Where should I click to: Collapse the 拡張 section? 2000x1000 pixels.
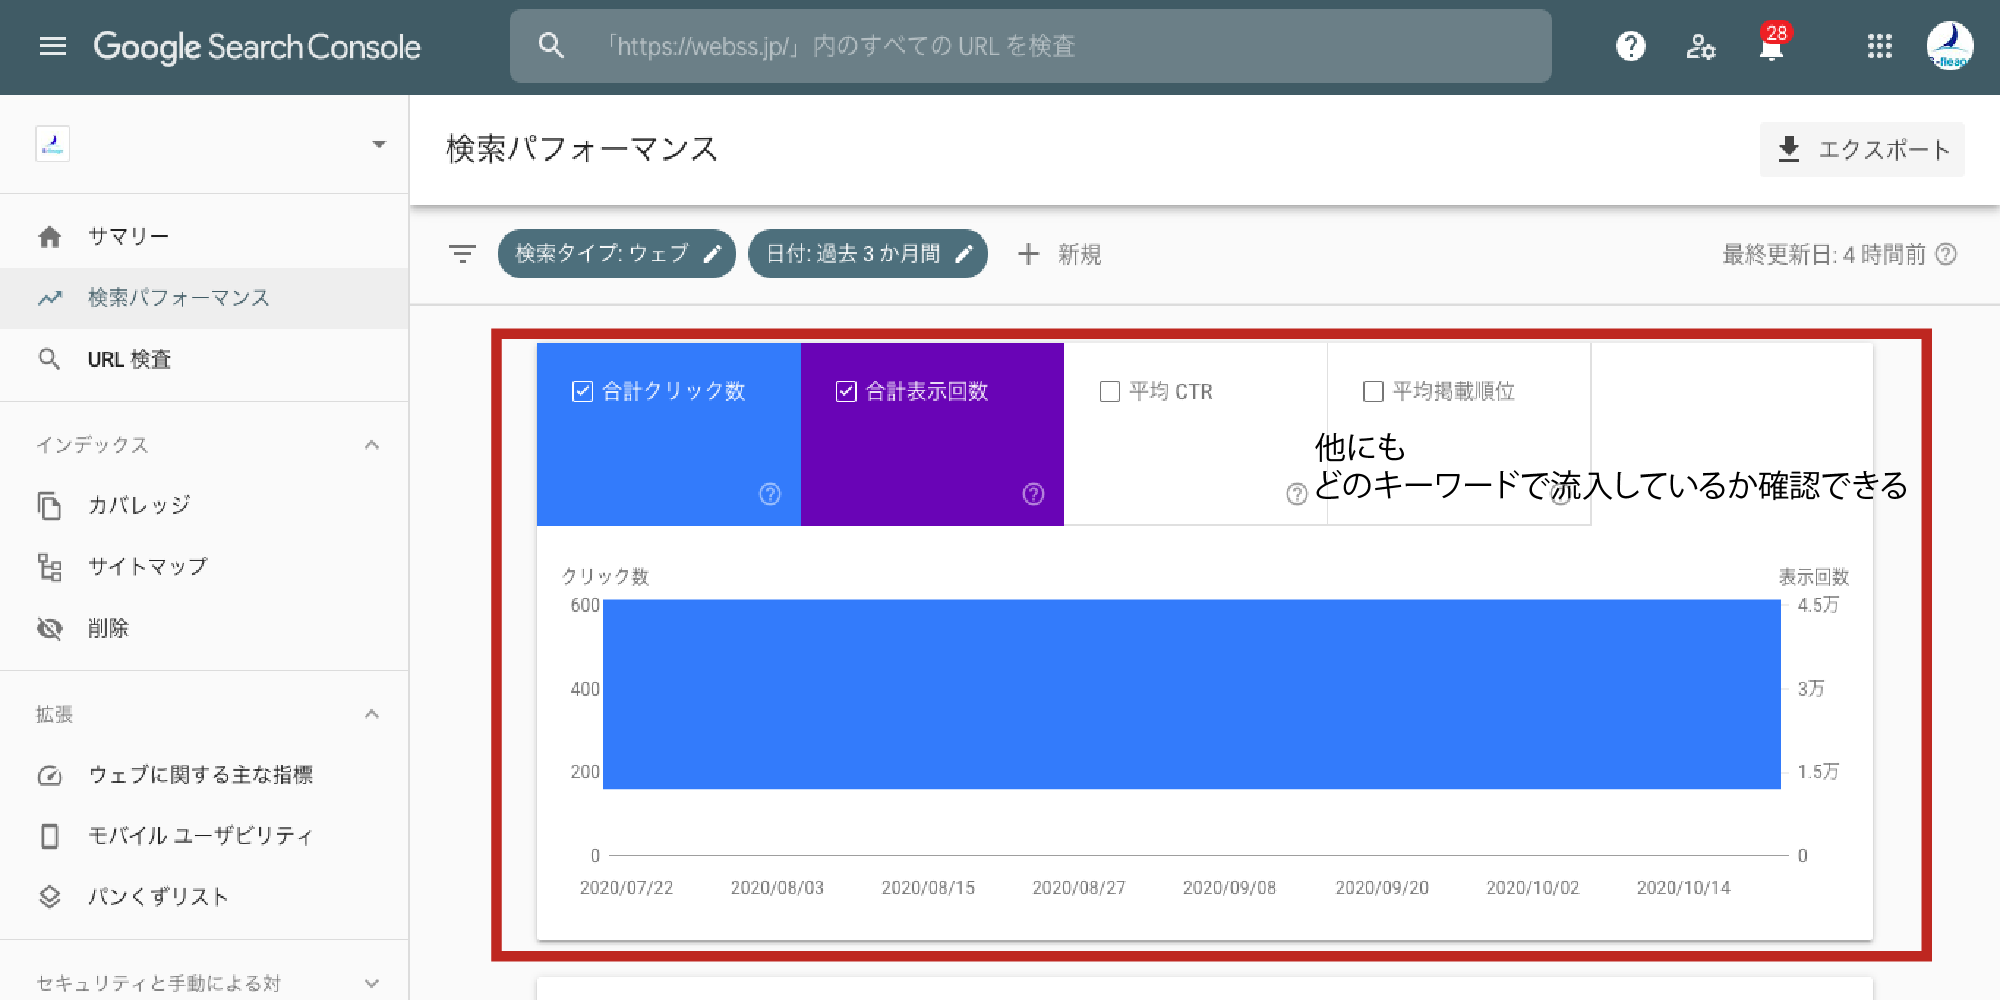click(372, 714)
